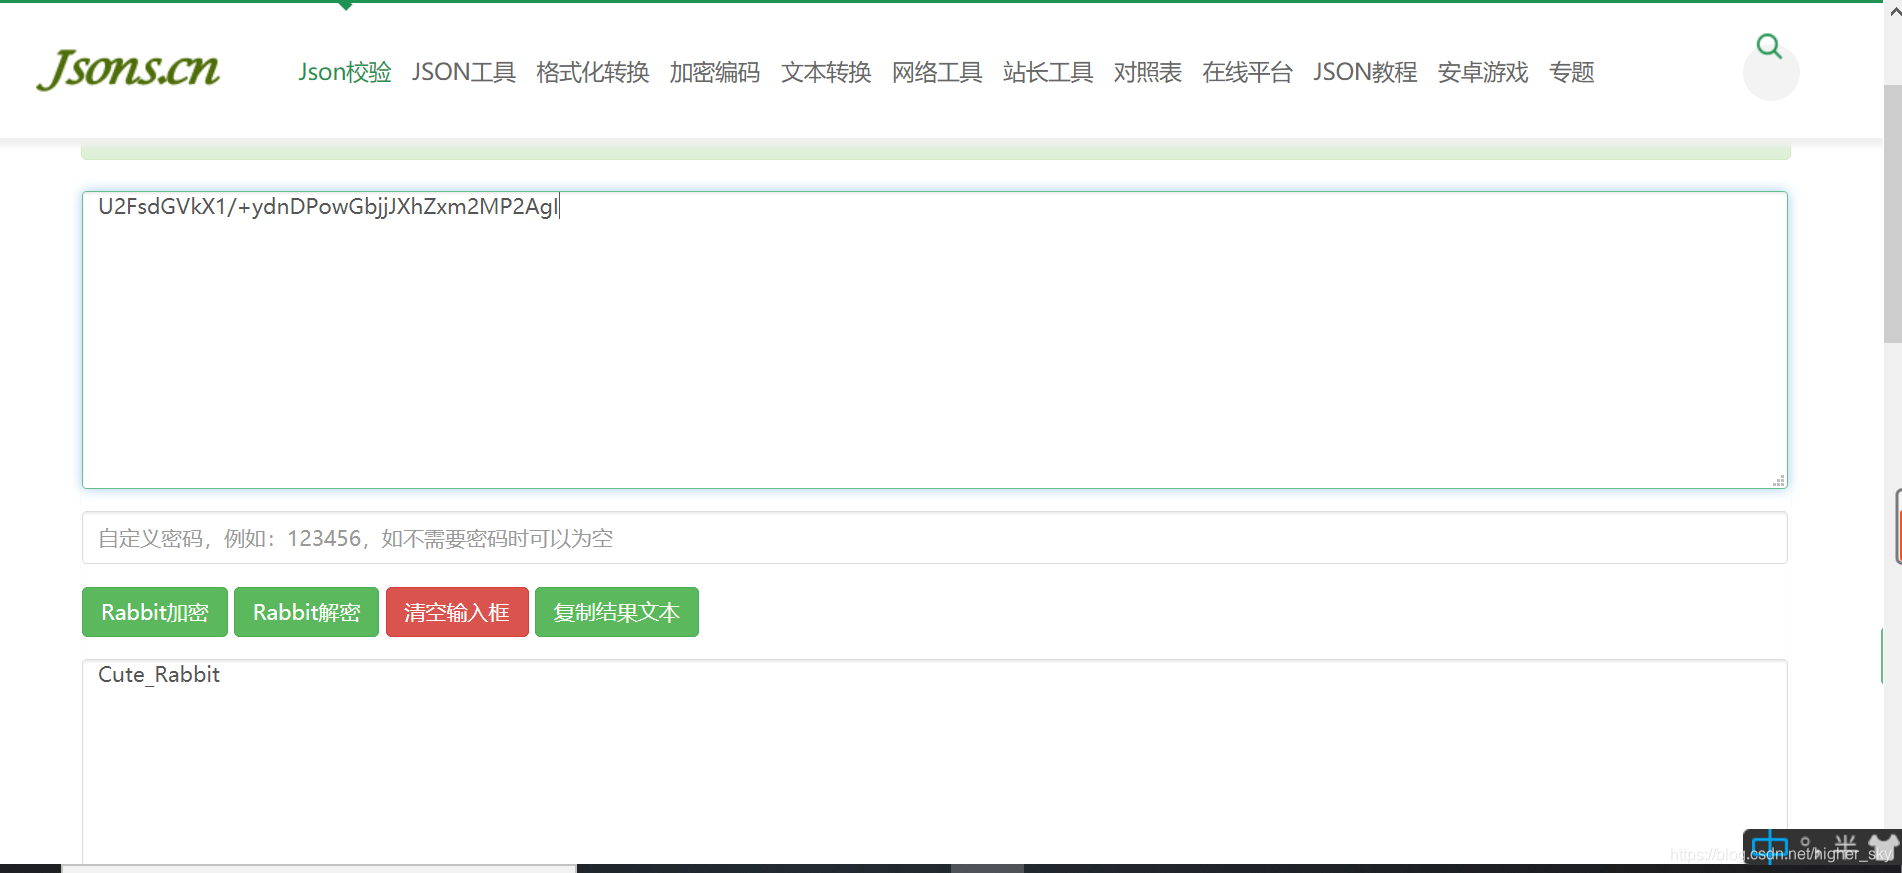
Task: Open the search magnifier icon
Action: click(x=1769, y=46)
